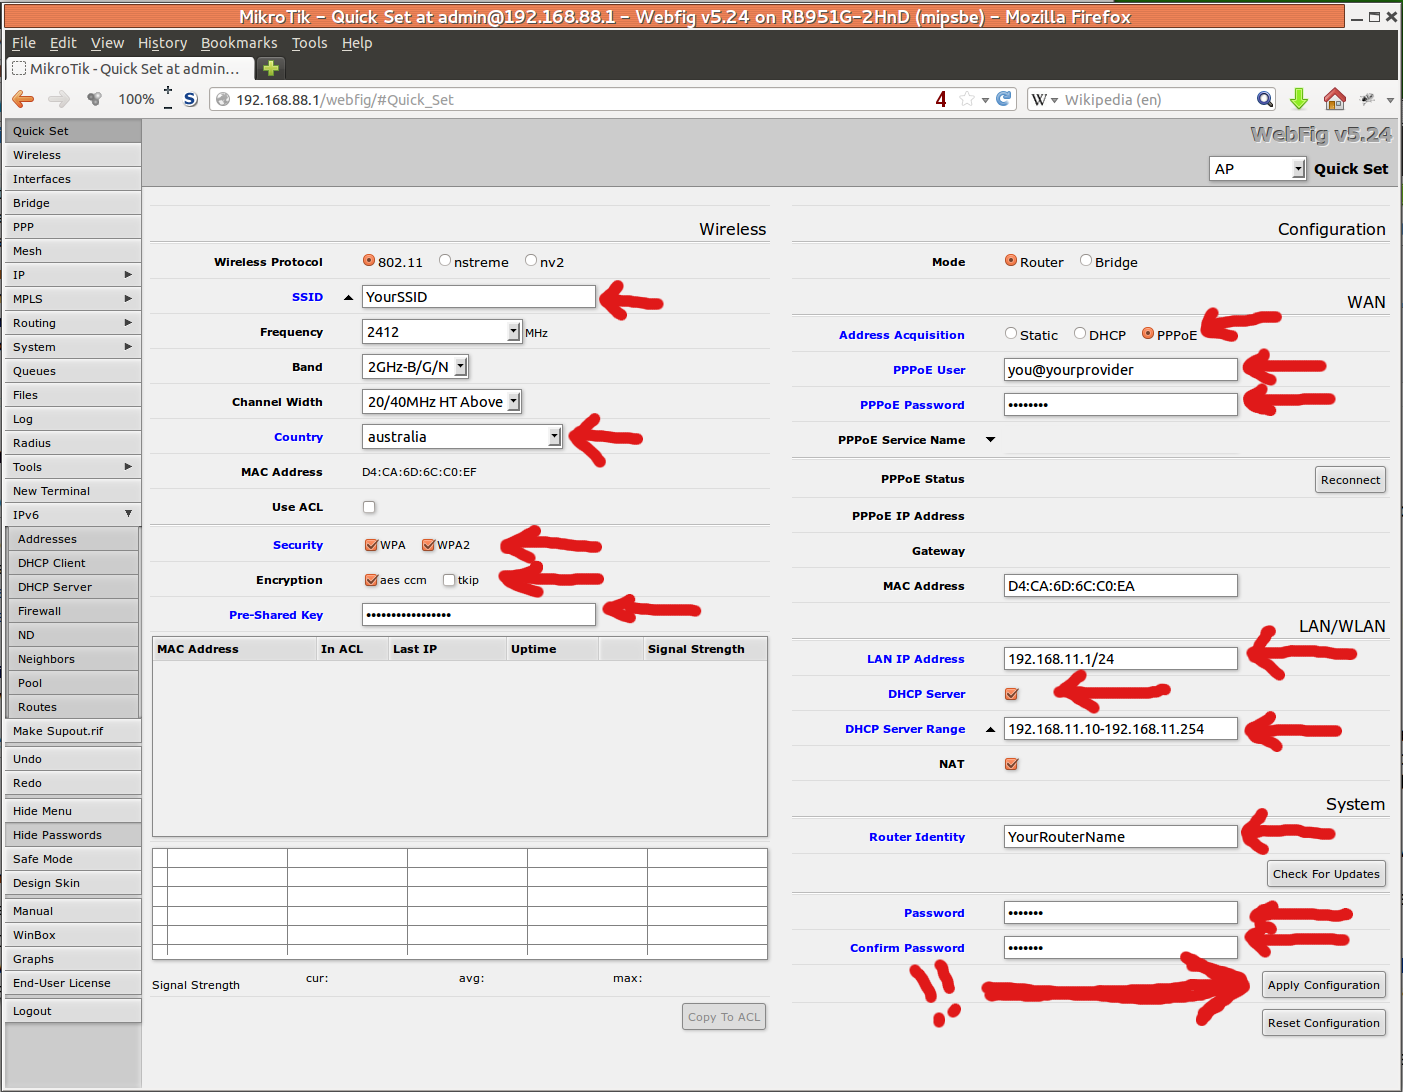Viewport: 1403px width, 1092px height.
Task: Collapse the SSID field arrow
Action: [348, 297]
